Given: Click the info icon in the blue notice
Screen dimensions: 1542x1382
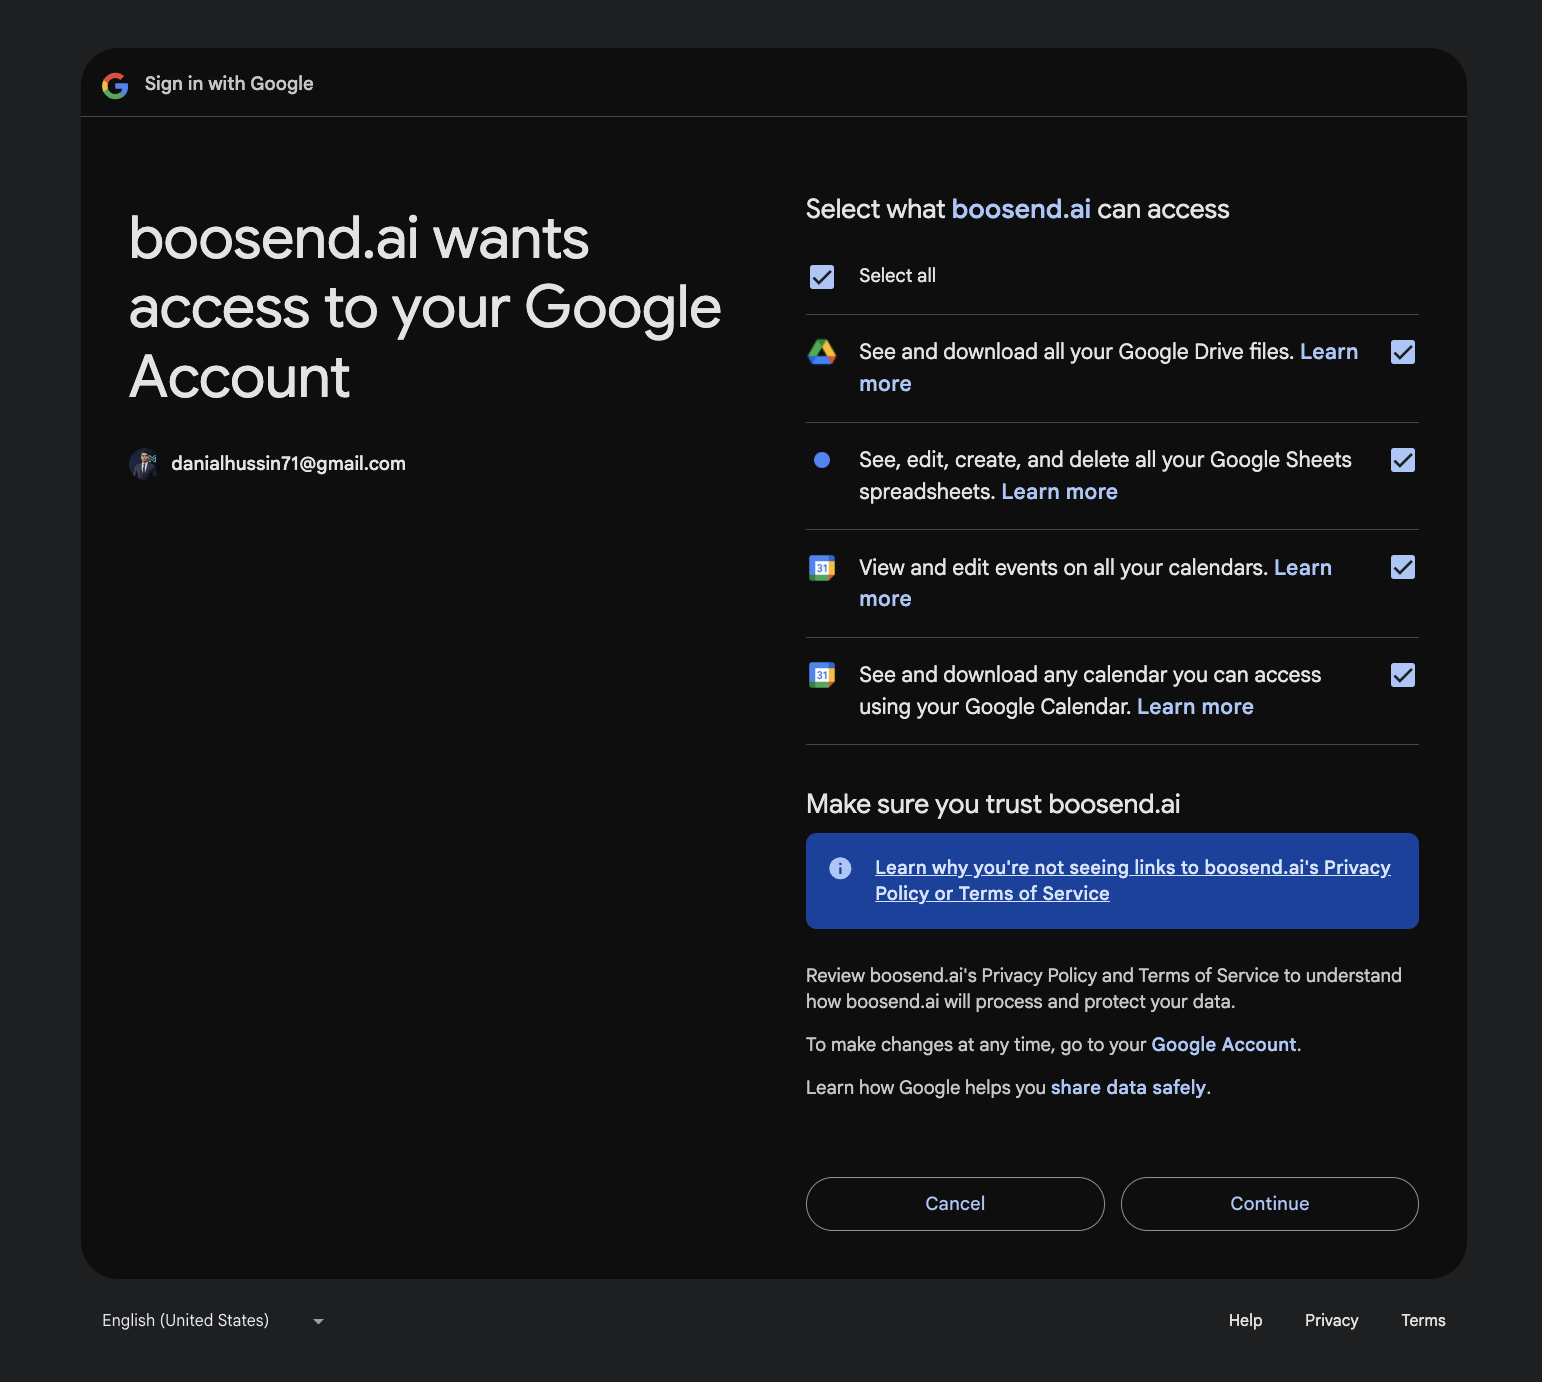Looking at the screenshot, I should 839,867.
